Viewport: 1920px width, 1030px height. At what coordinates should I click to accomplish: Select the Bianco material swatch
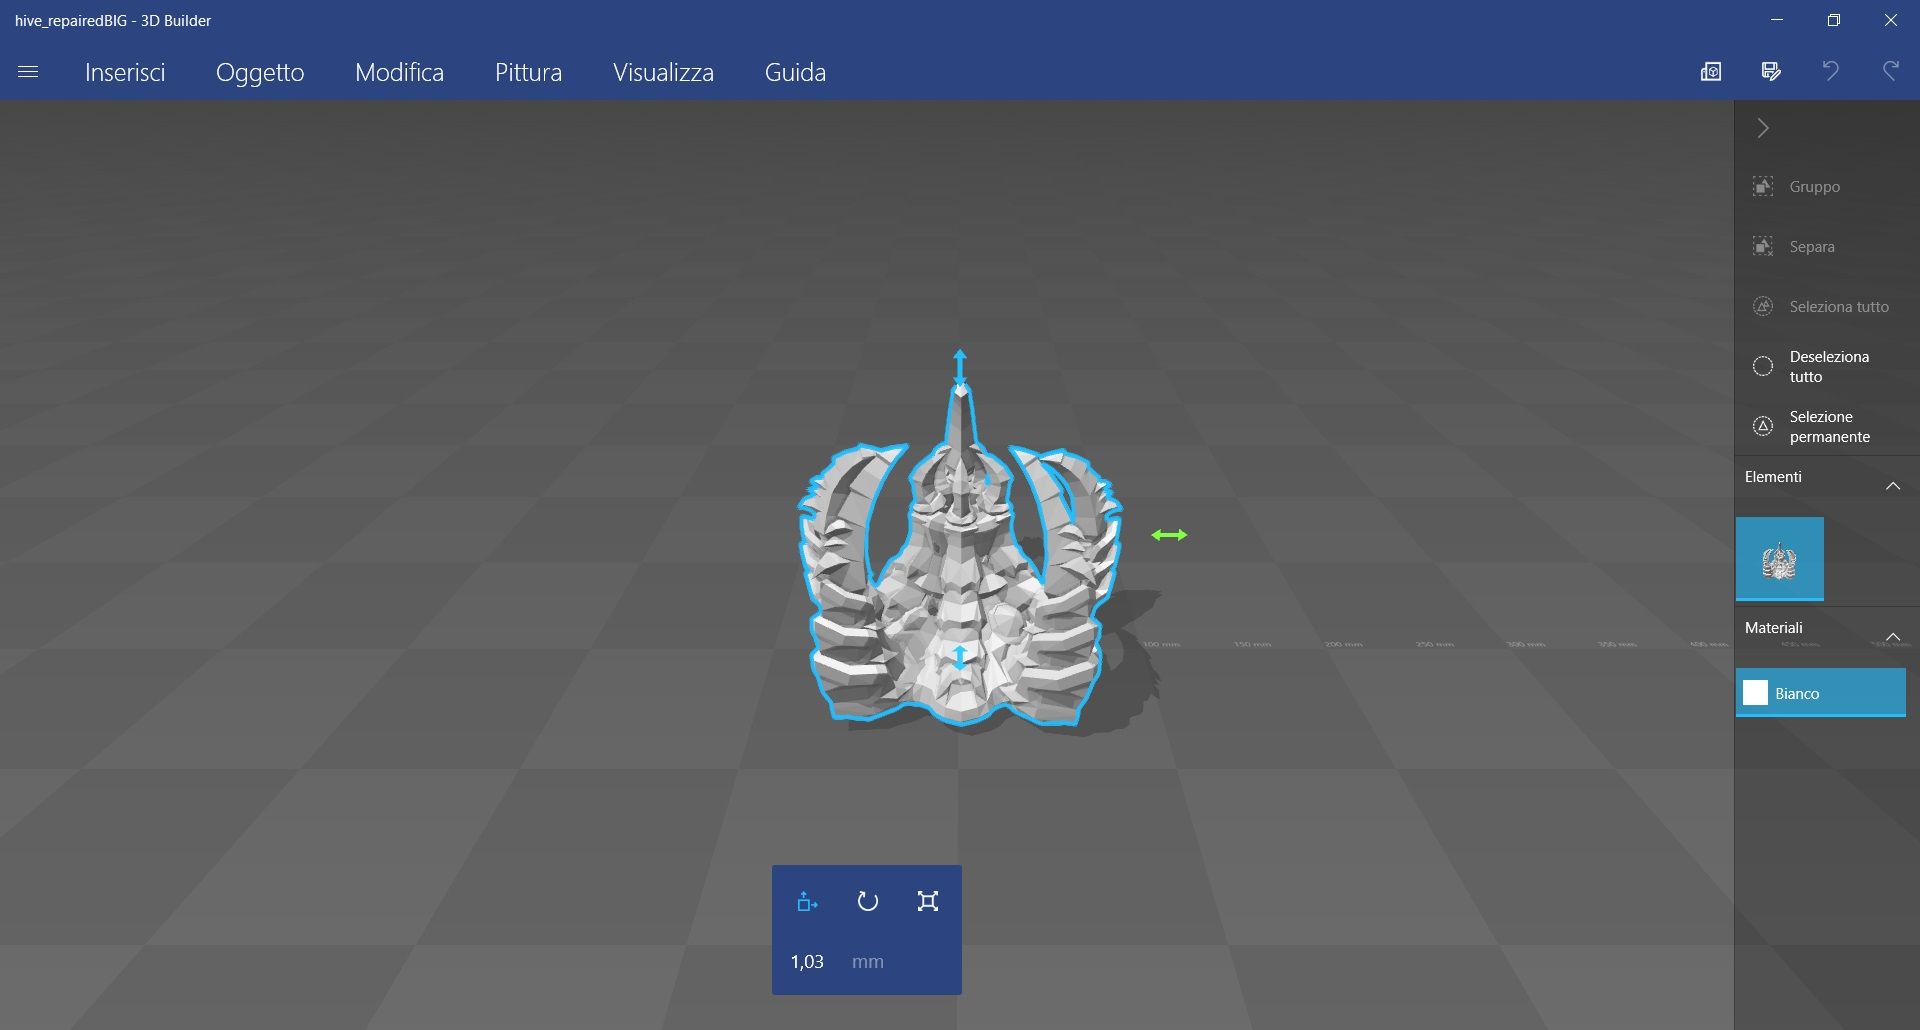[1820, 693]
